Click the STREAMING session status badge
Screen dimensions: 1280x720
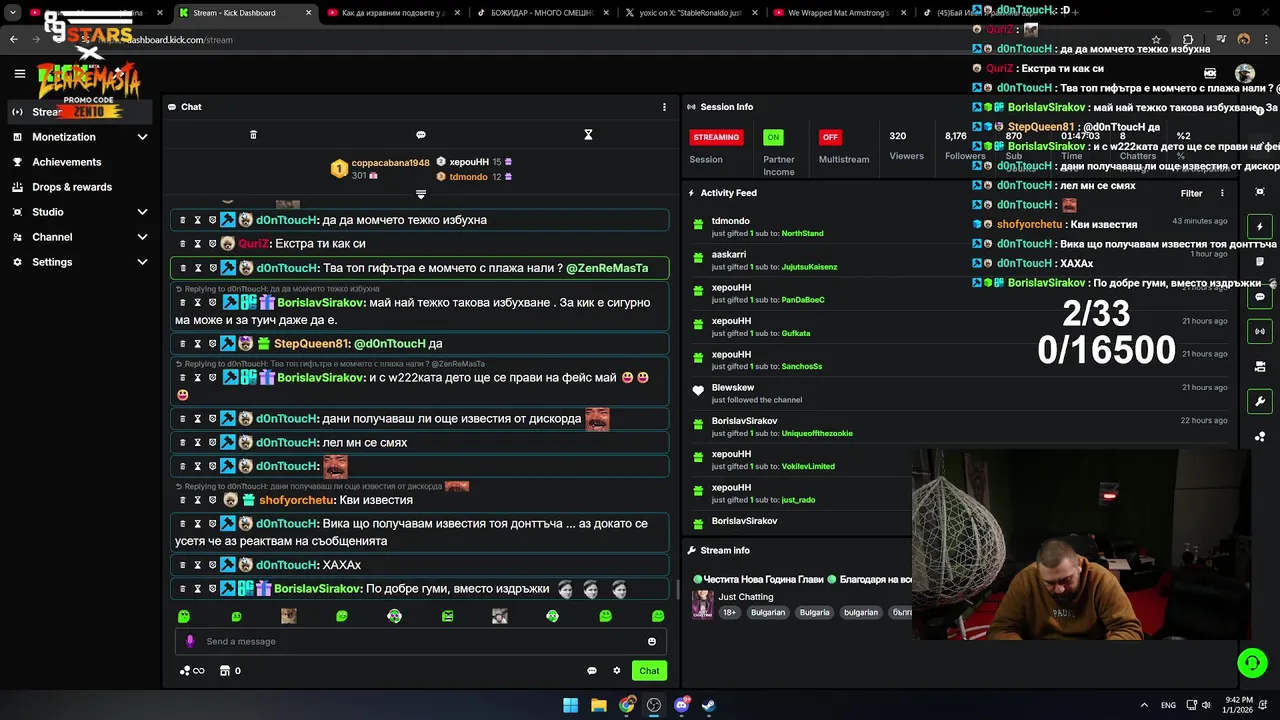(x=716, y=137)
